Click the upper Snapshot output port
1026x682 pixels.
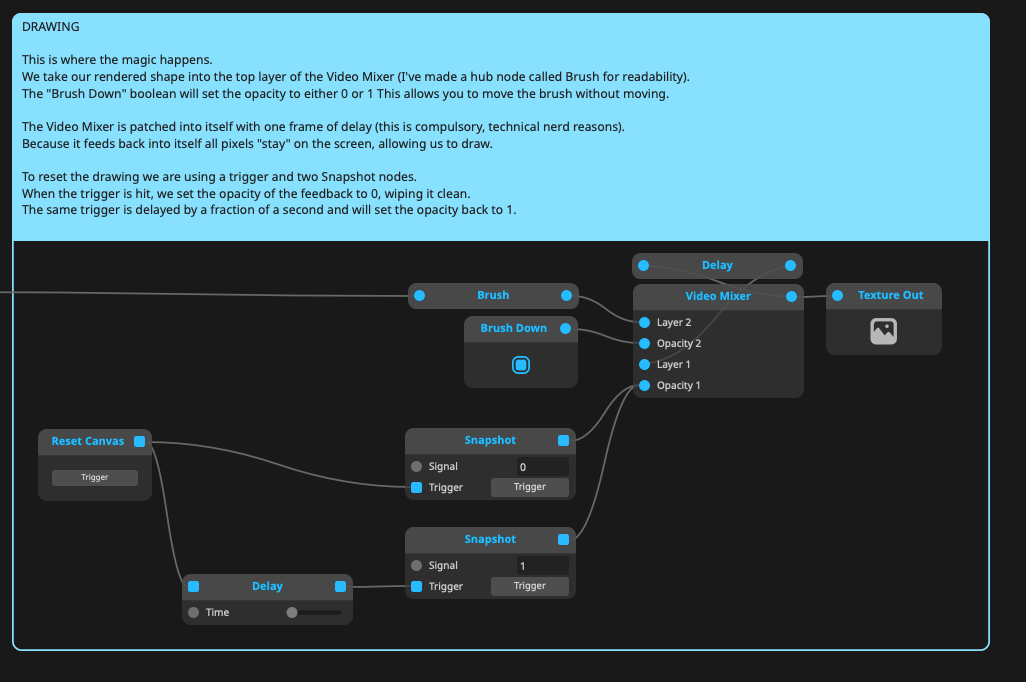coord(564,440)
